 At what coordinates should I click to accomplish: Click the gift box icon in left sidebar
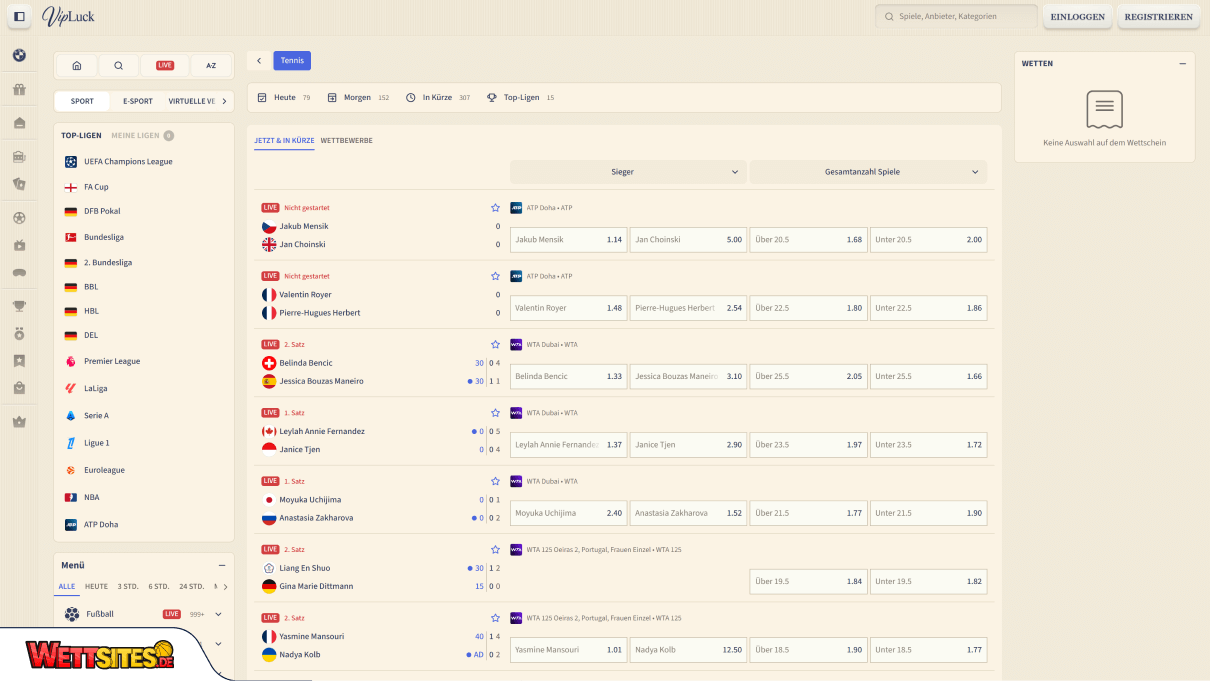pos(19,90)
